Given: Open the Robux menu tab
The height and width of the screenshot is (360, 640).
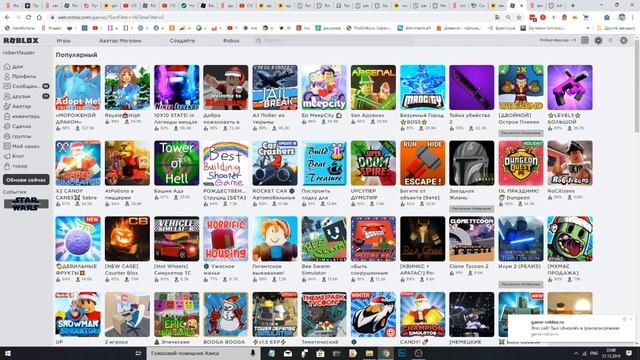Looking at the screenshot, I should [x=231, y=41].
